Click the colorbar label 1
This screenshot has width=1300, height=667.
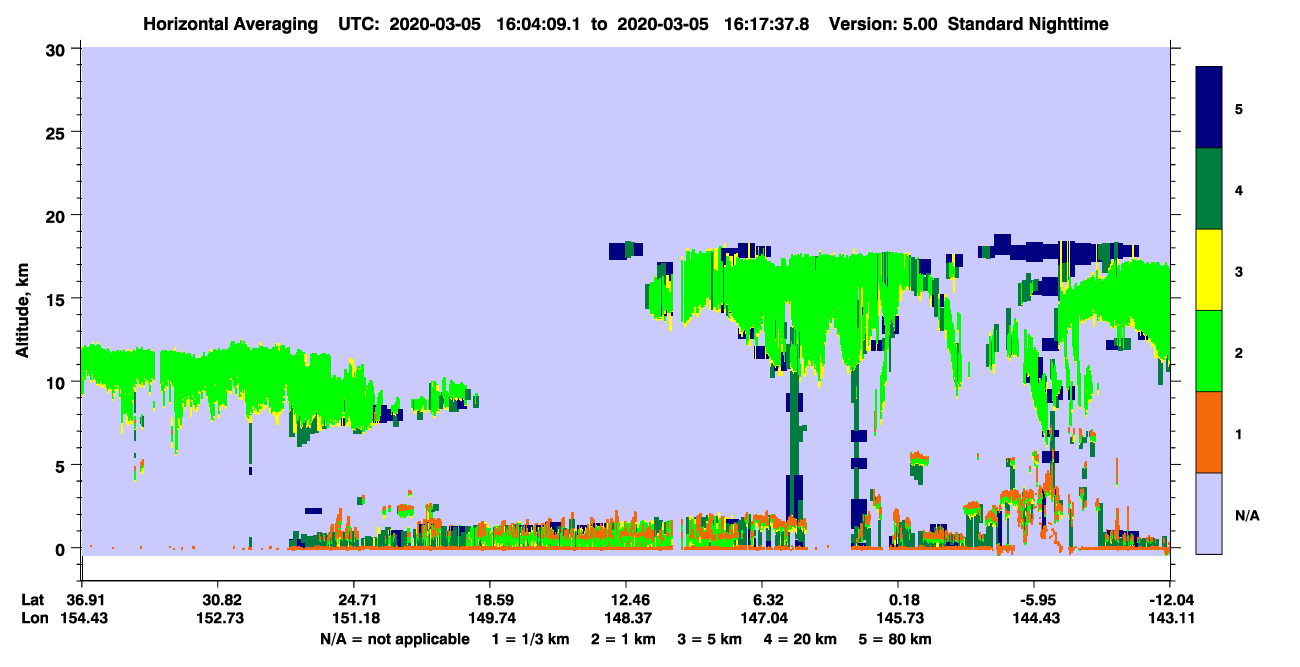pos(1239,434)
